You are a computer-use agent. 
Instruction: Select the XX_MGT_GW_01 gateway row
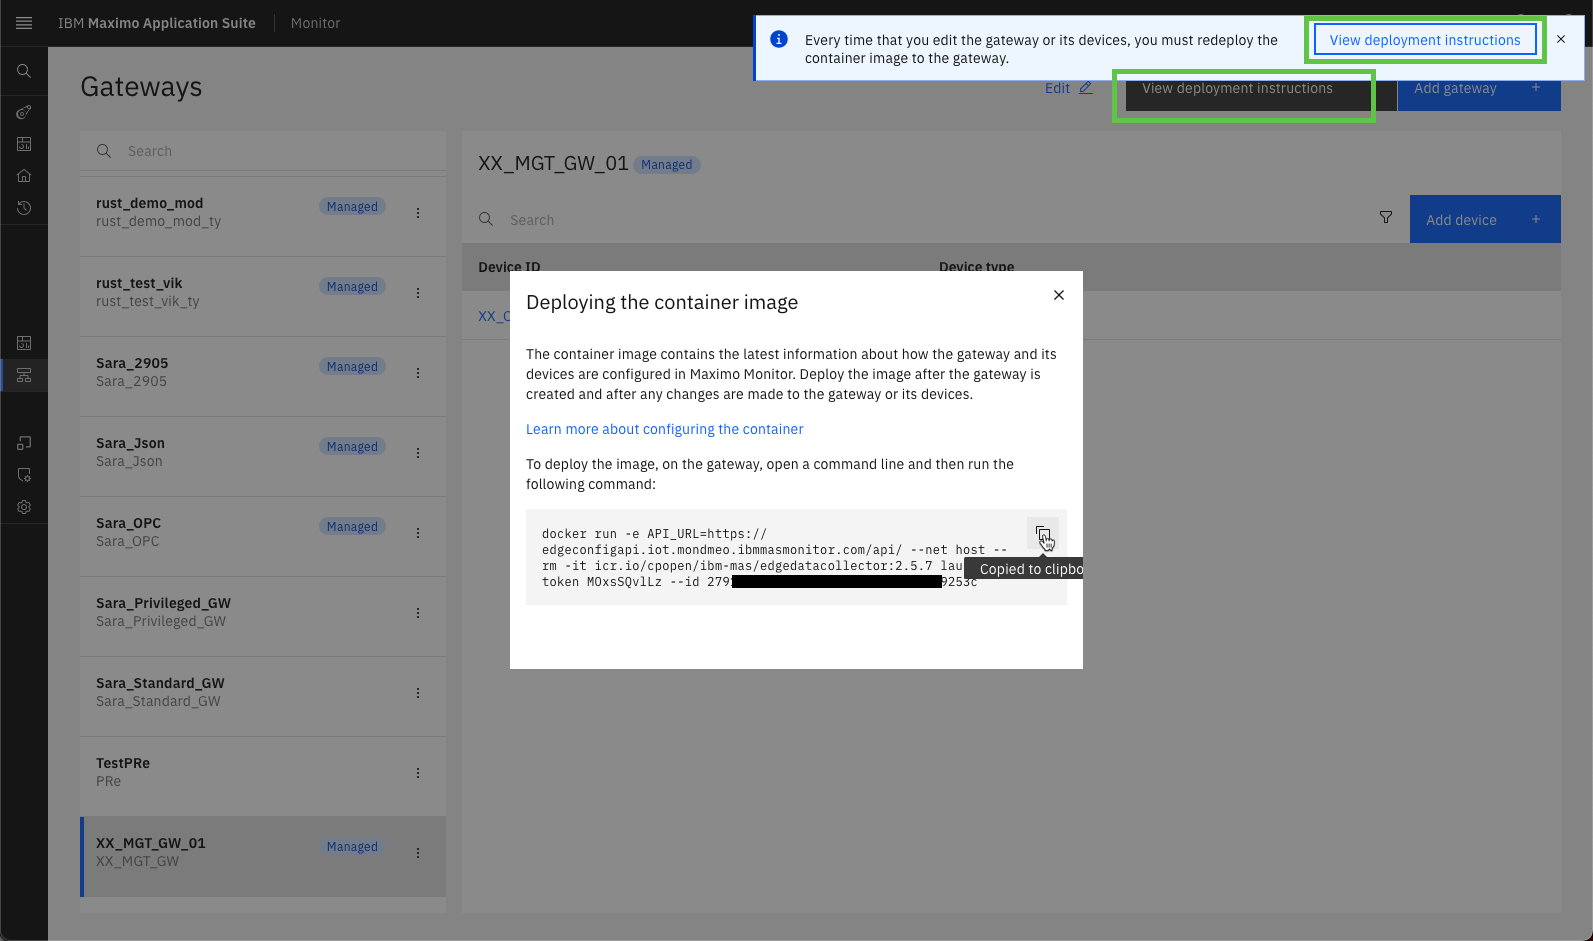point(263,856)
